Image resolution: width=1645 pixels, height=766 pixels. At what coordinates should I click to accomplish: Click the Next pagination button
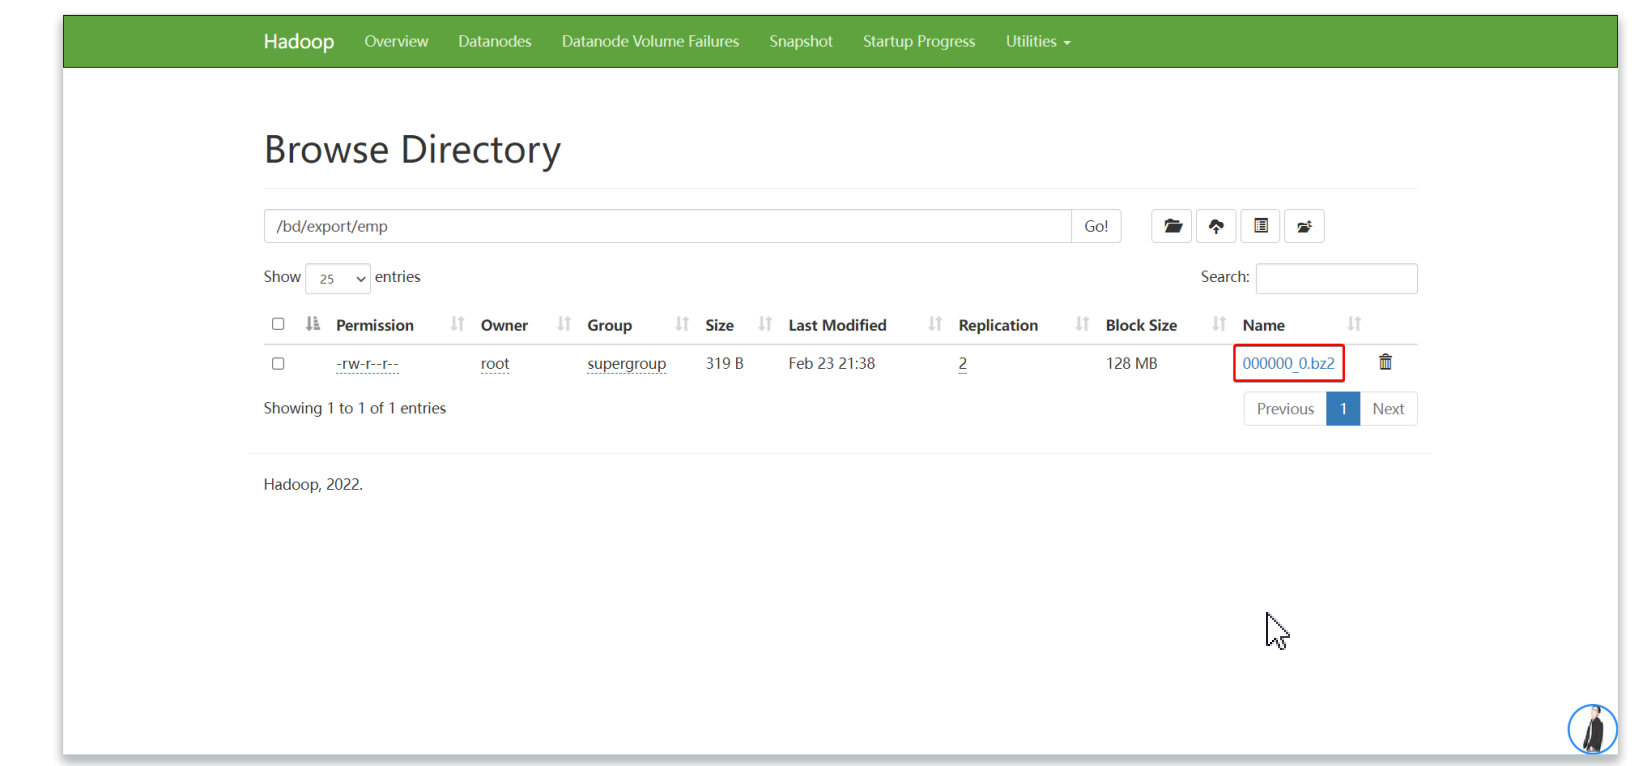pos(1388,408)
